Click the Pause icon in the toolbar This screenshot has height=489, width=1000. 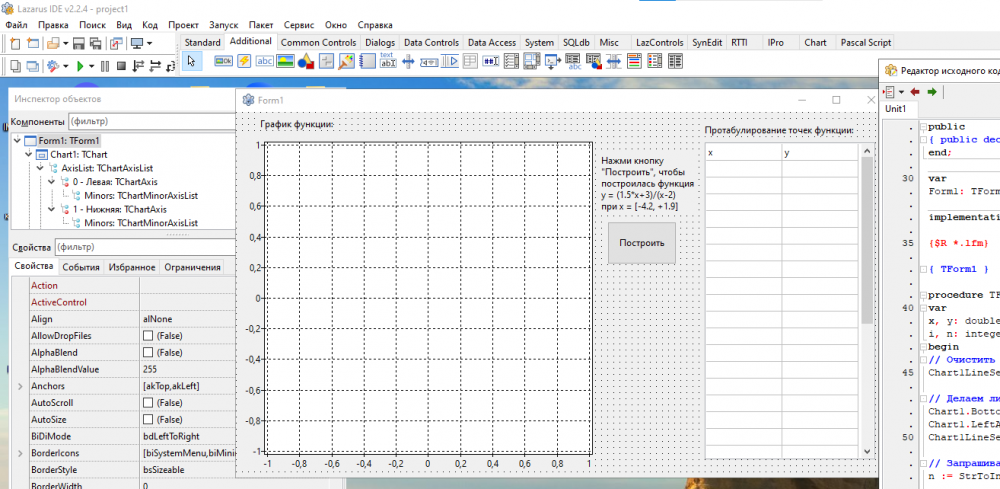pyautogui.click(x=105, y=66)
